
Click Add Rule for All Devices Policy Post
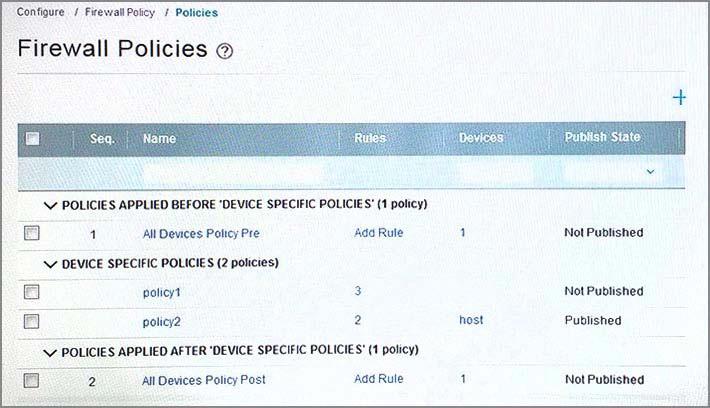pyautogui.click(x=379, y=379)
